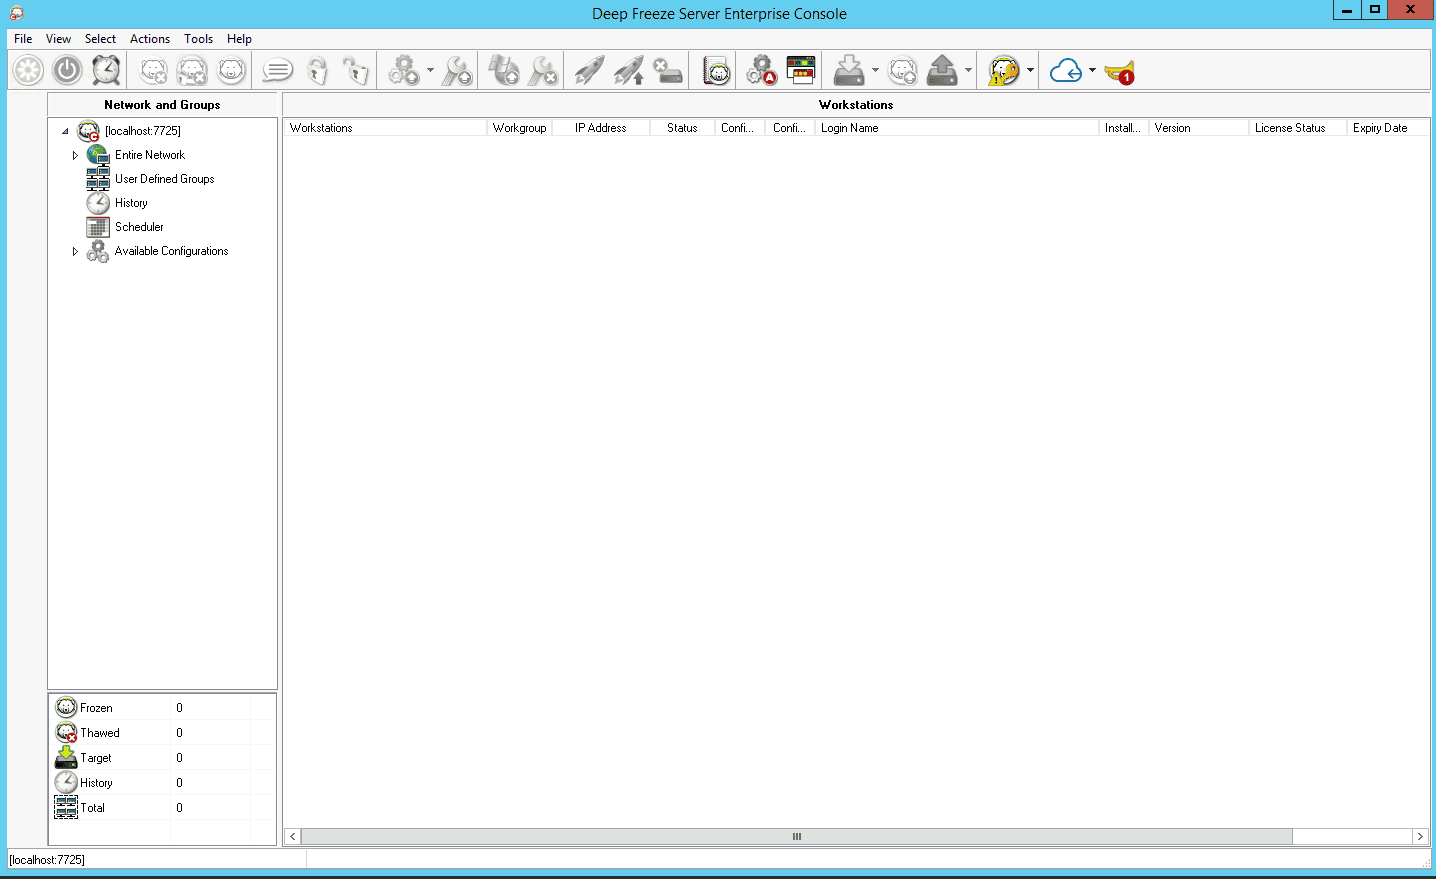This screenshot has height=879, width=1436.
Task: Click the Thawed count row
Action: pos(163,732)
